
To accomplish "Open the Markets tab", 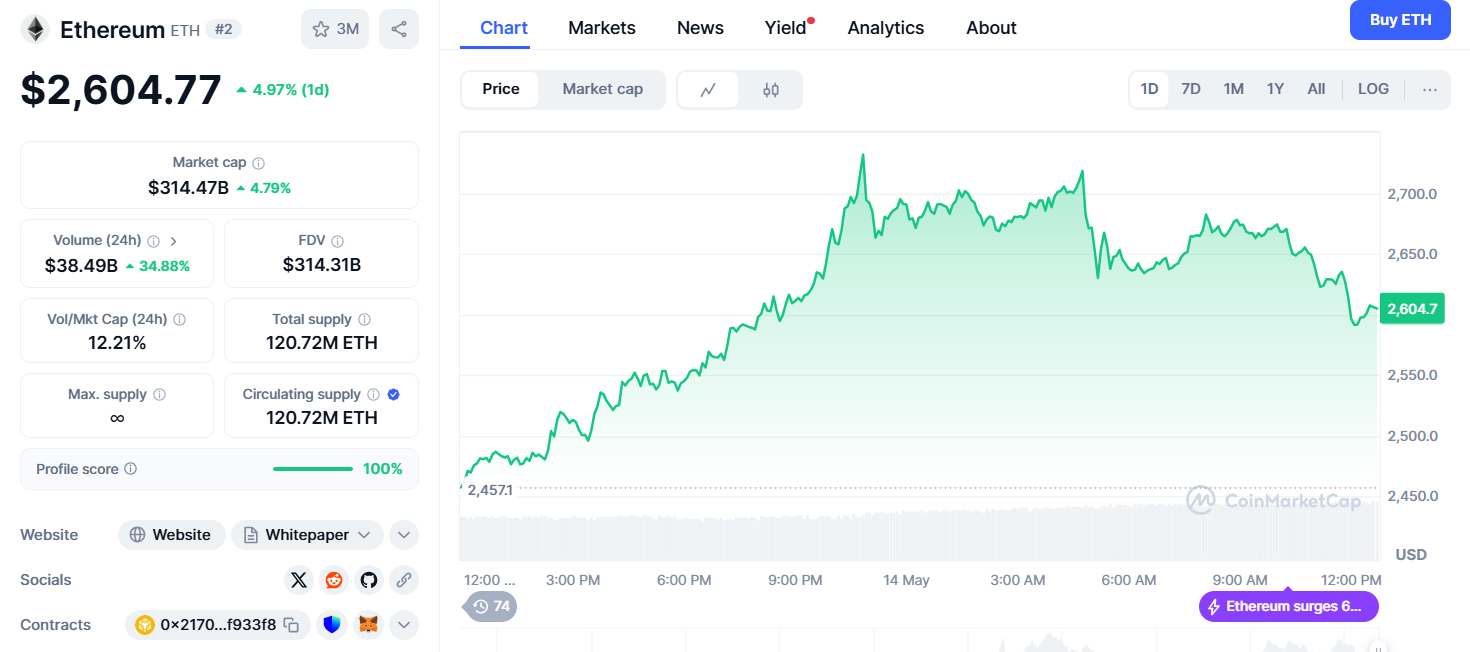I will [602, 28].
